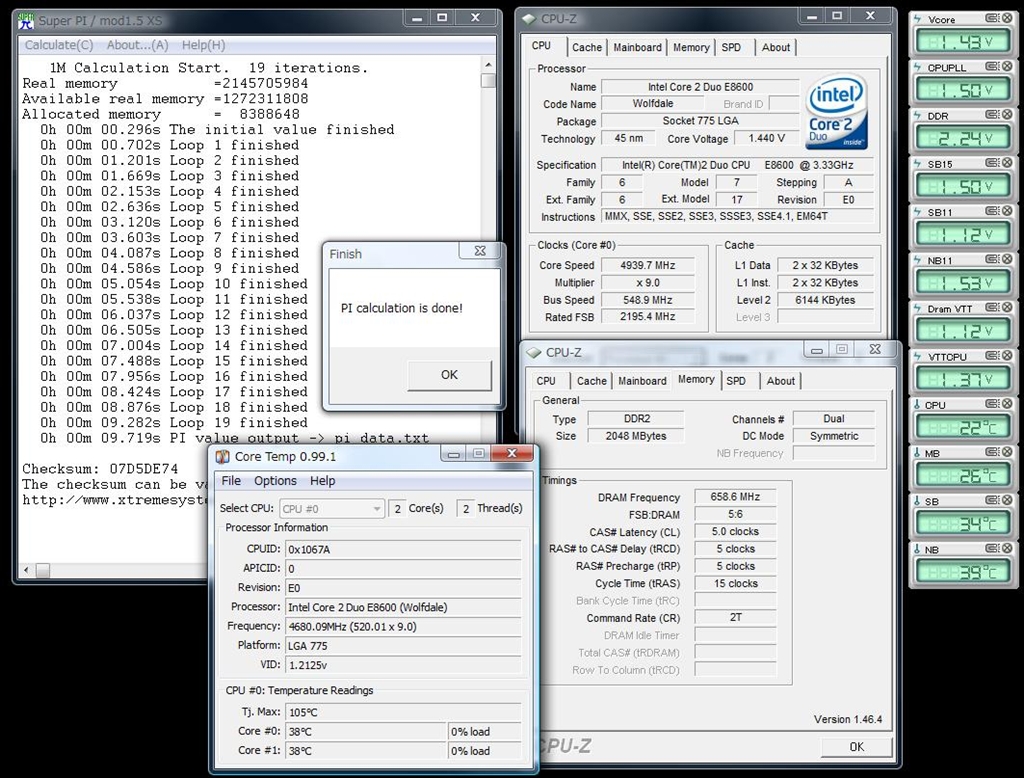Image resolution: width=1024 pixels, height=778 pixels.
Task: Open the Help(H) menu in Super PI
Action: point(203,45)
